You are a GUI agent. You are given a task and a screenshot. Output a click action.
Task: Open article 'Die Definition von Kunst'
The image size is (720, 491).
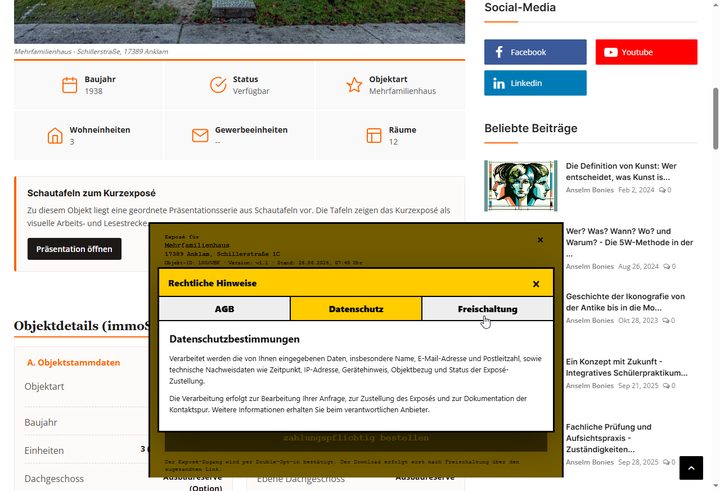pyautogui.click(x=621, y=171)
